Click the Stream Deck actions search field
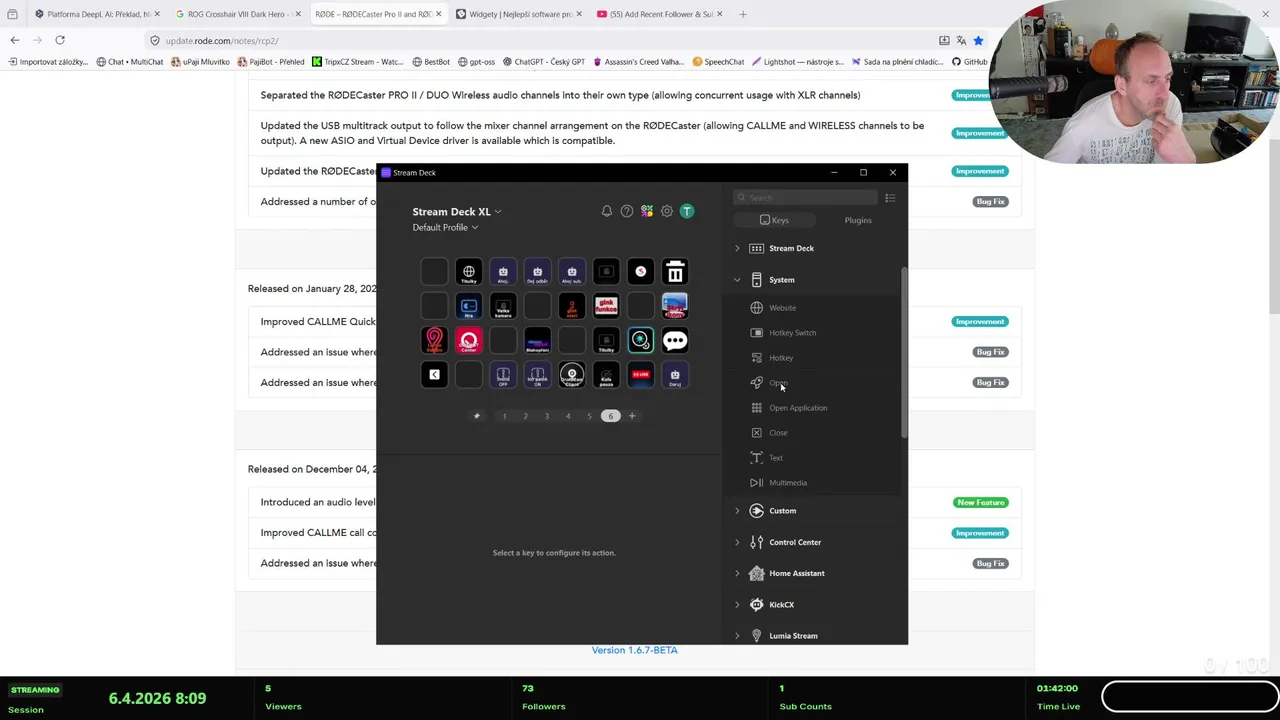Image resolution: width=1280 pixels, height=720 pixels. point(806,198)
